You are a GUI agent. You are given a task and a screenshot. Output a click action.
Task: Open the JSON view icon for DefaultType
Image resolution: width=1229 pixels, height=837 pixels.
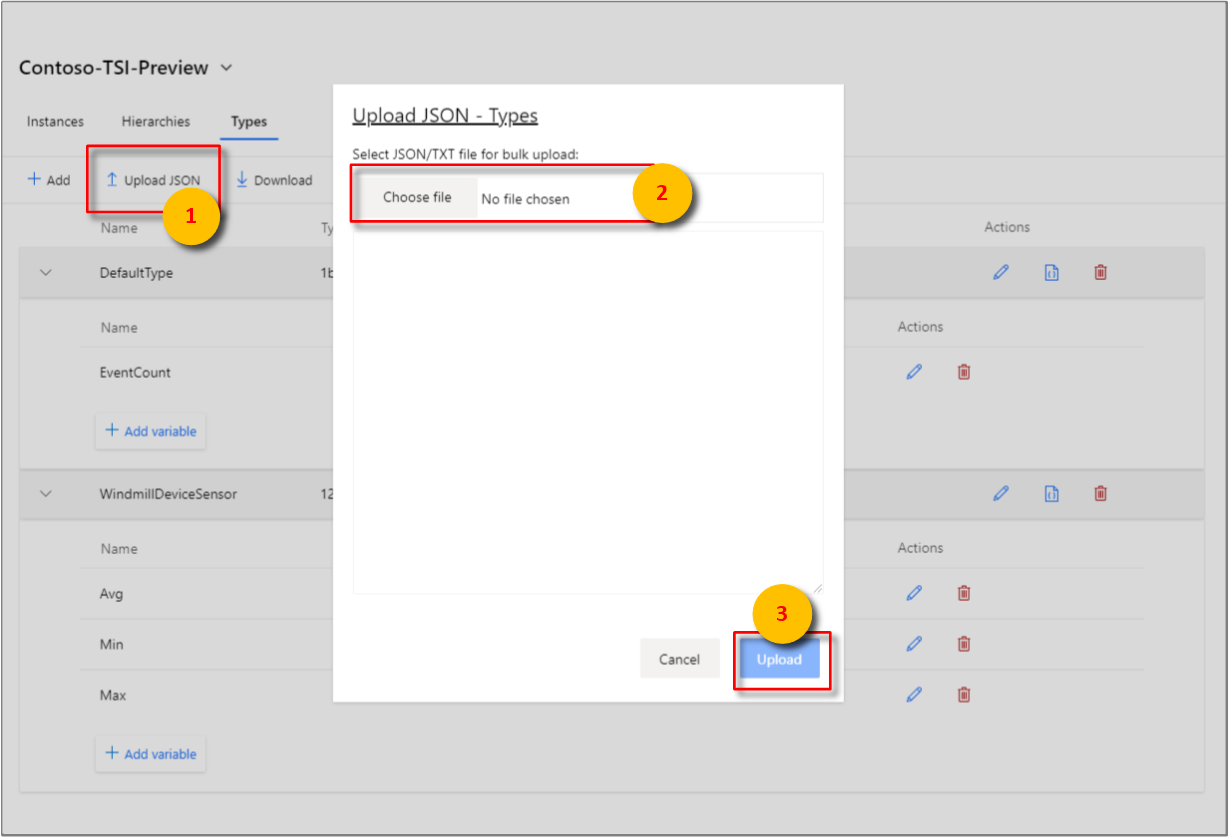point(1051,272)
